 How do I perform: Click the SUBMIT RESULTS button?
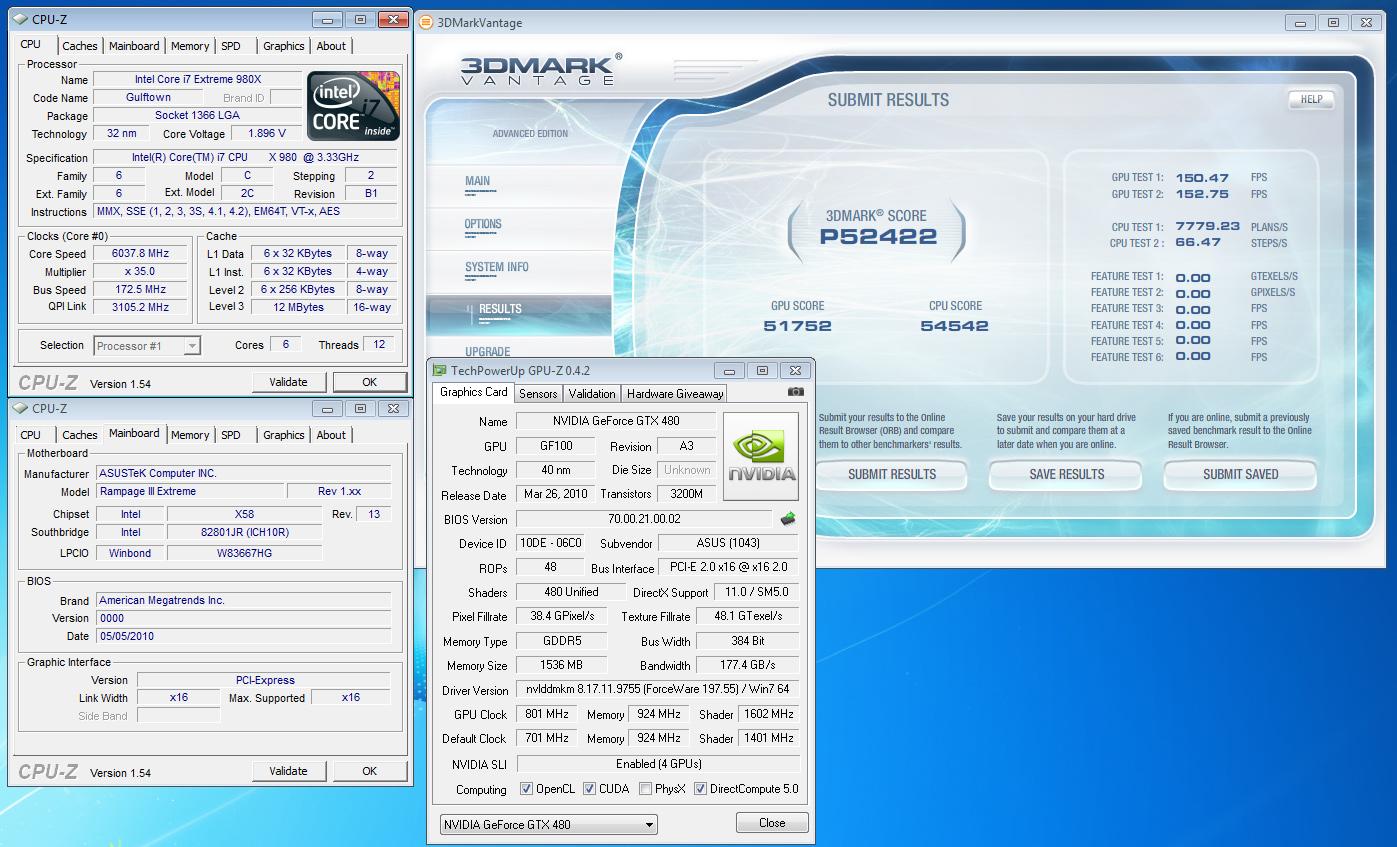(892, 474)
